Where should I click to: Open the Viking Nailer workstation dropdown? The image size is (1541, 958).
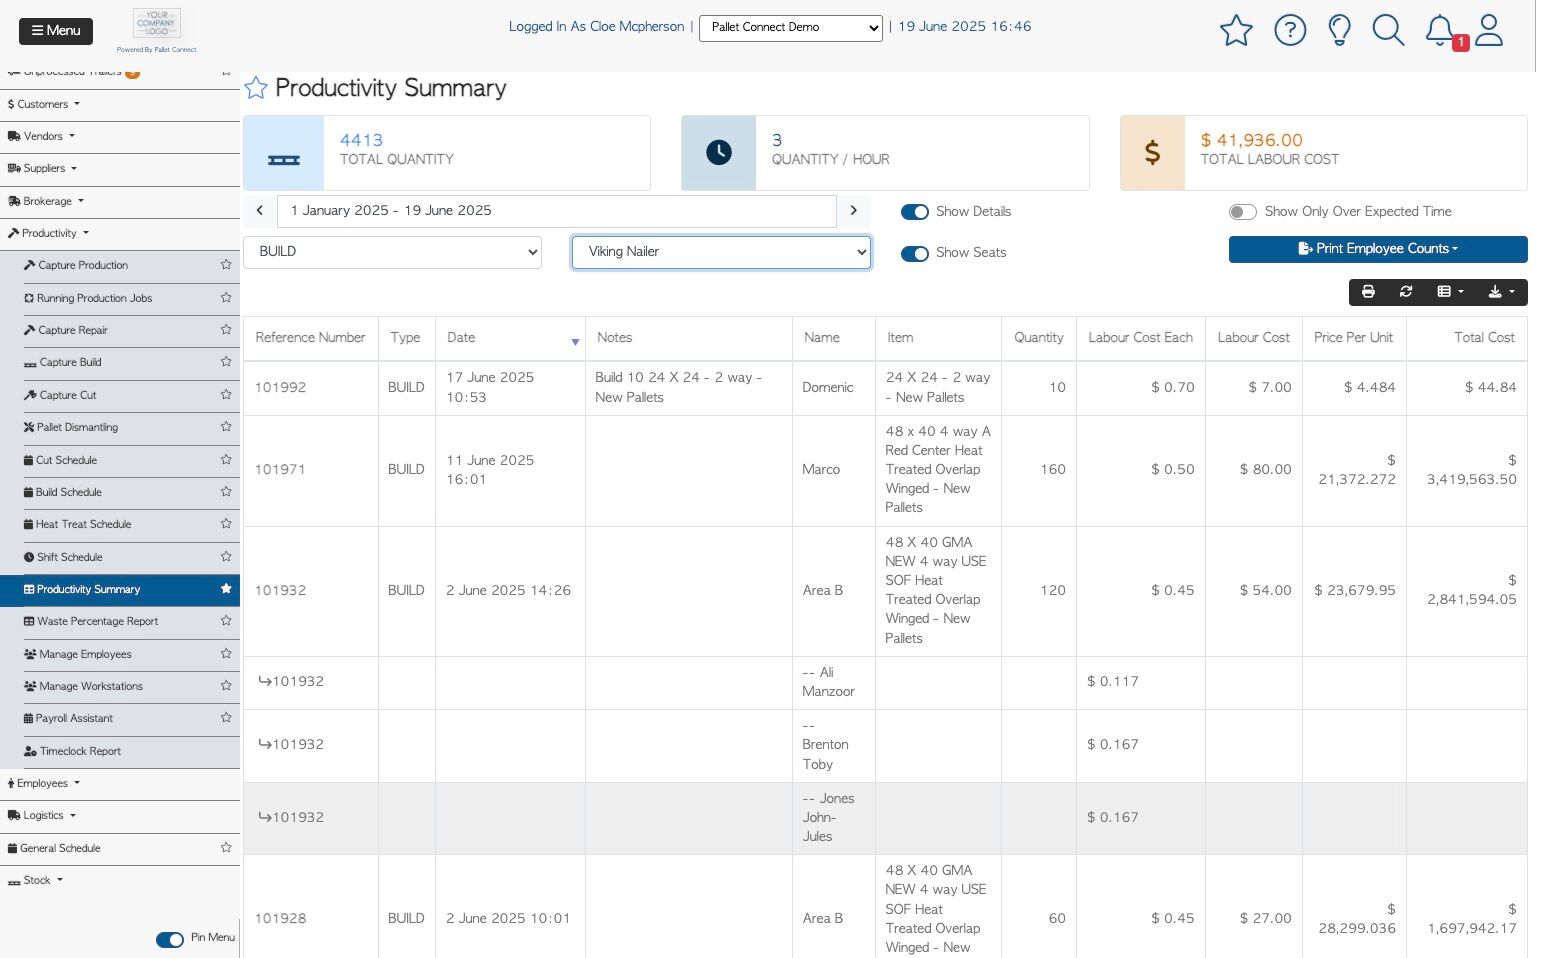721,252
